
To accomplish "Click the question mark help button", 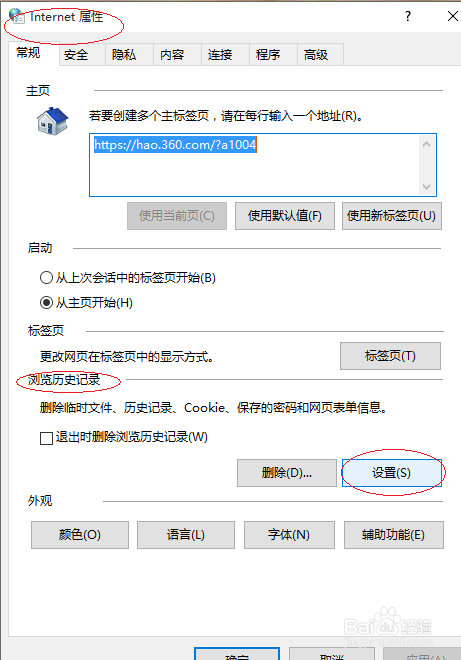I will [408, 16].
